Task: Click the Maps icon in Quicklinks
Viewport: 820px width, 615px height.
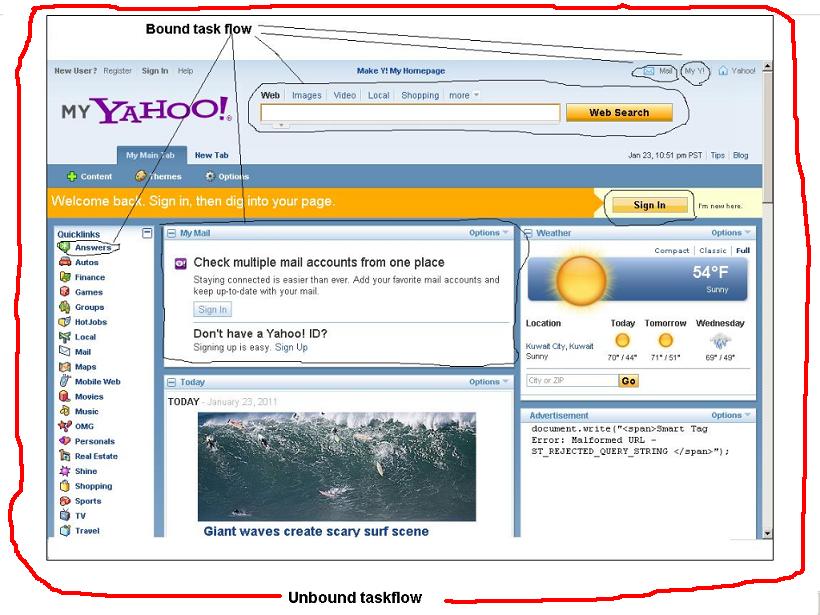Action: (x=64, y=367)
